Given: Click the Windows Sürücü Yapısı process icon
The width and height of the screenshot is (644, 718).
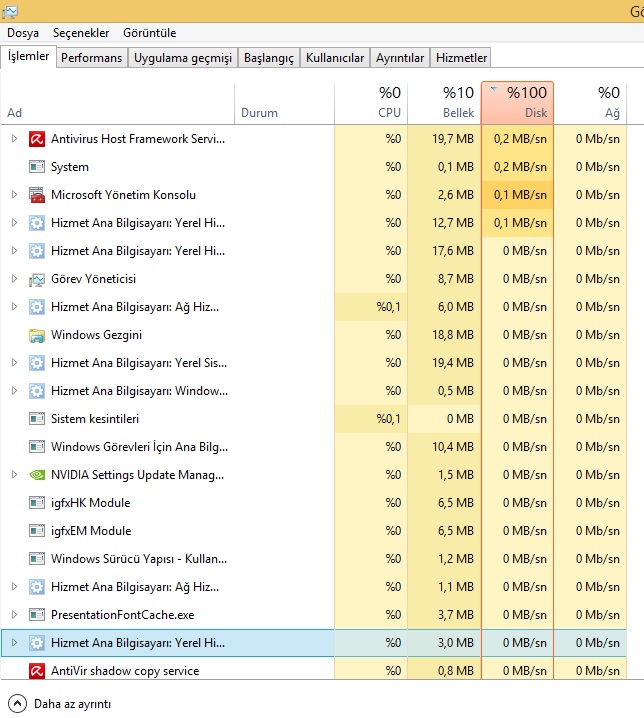Looking at the screenshot, I should tap(37, 559).
